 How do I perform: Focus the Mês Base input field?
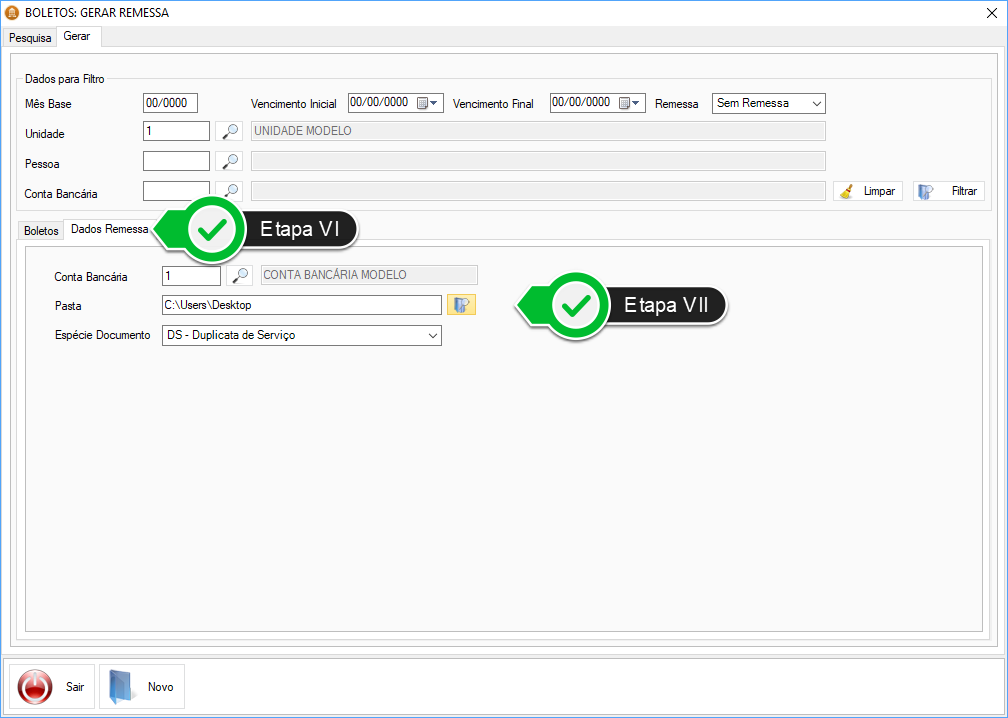[x=170, y=103]
